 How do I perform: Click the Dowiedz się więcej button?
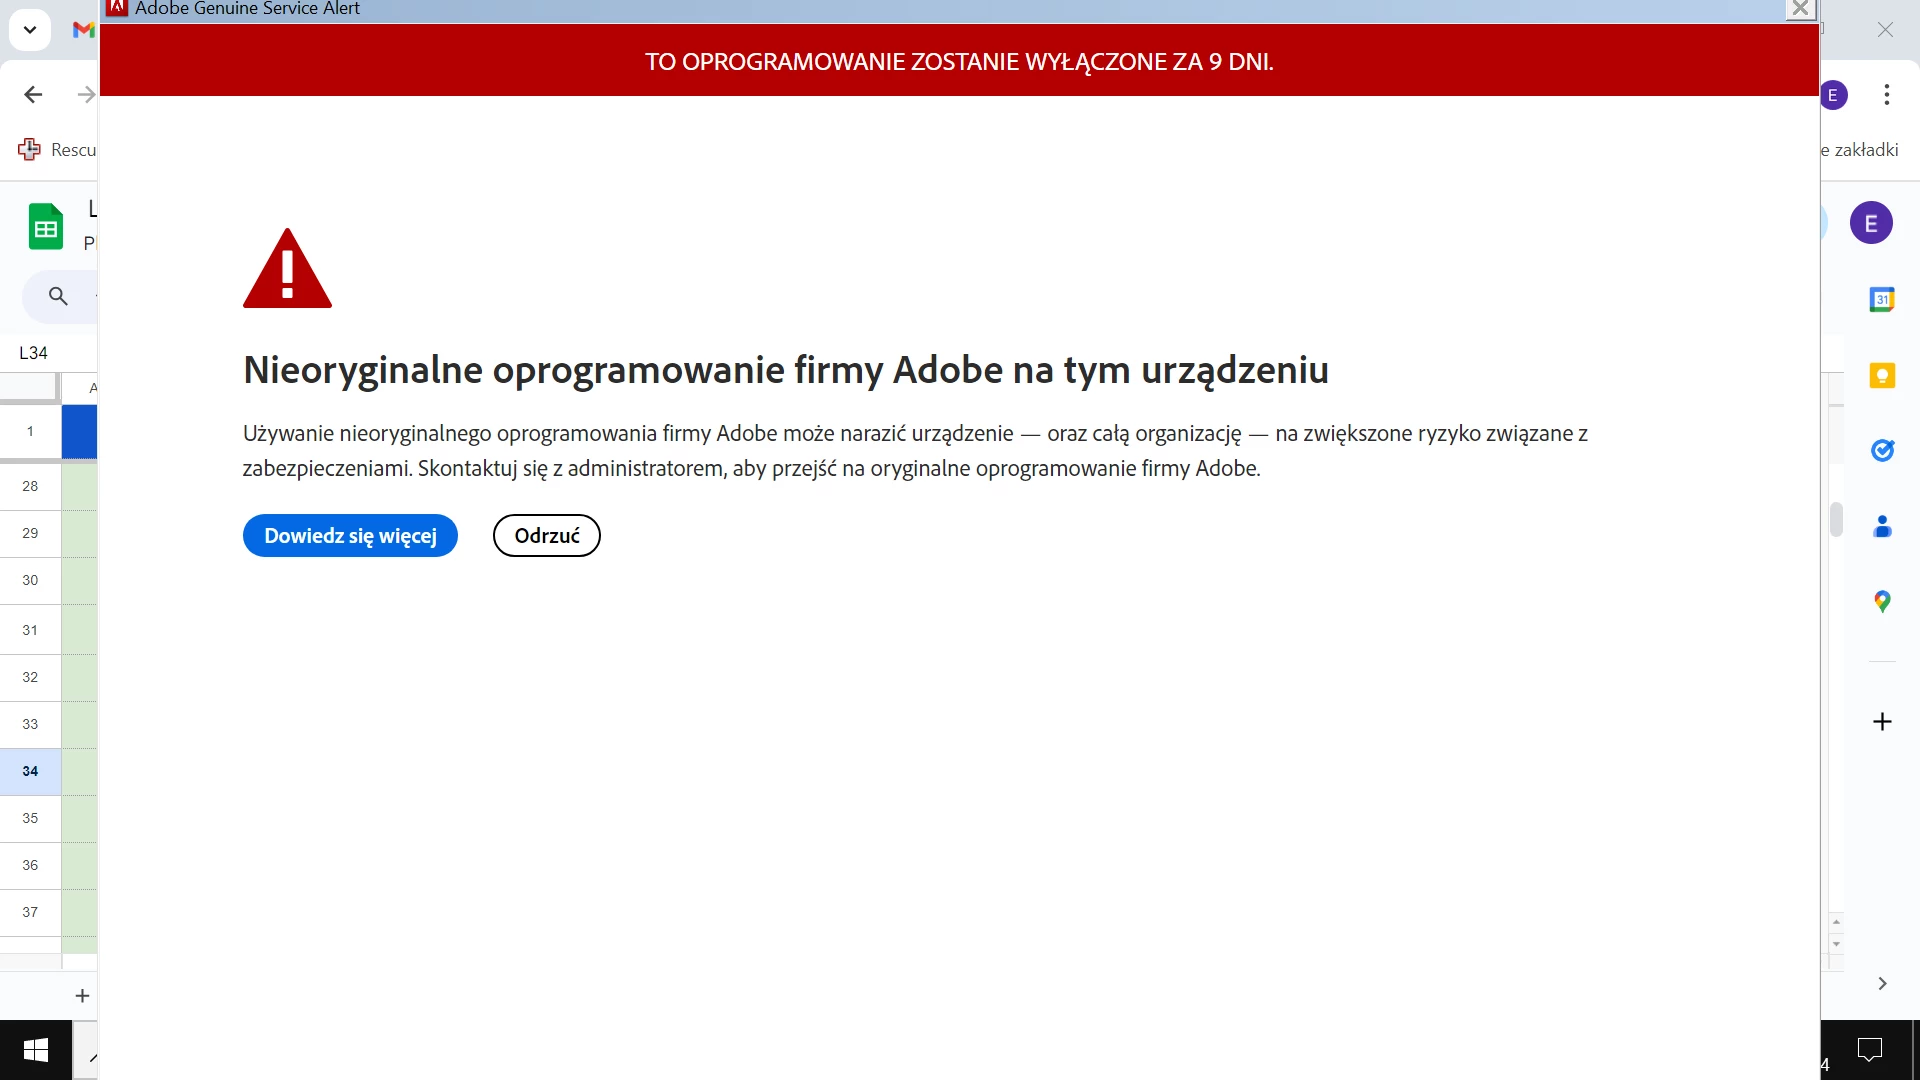tap(350, 536)
